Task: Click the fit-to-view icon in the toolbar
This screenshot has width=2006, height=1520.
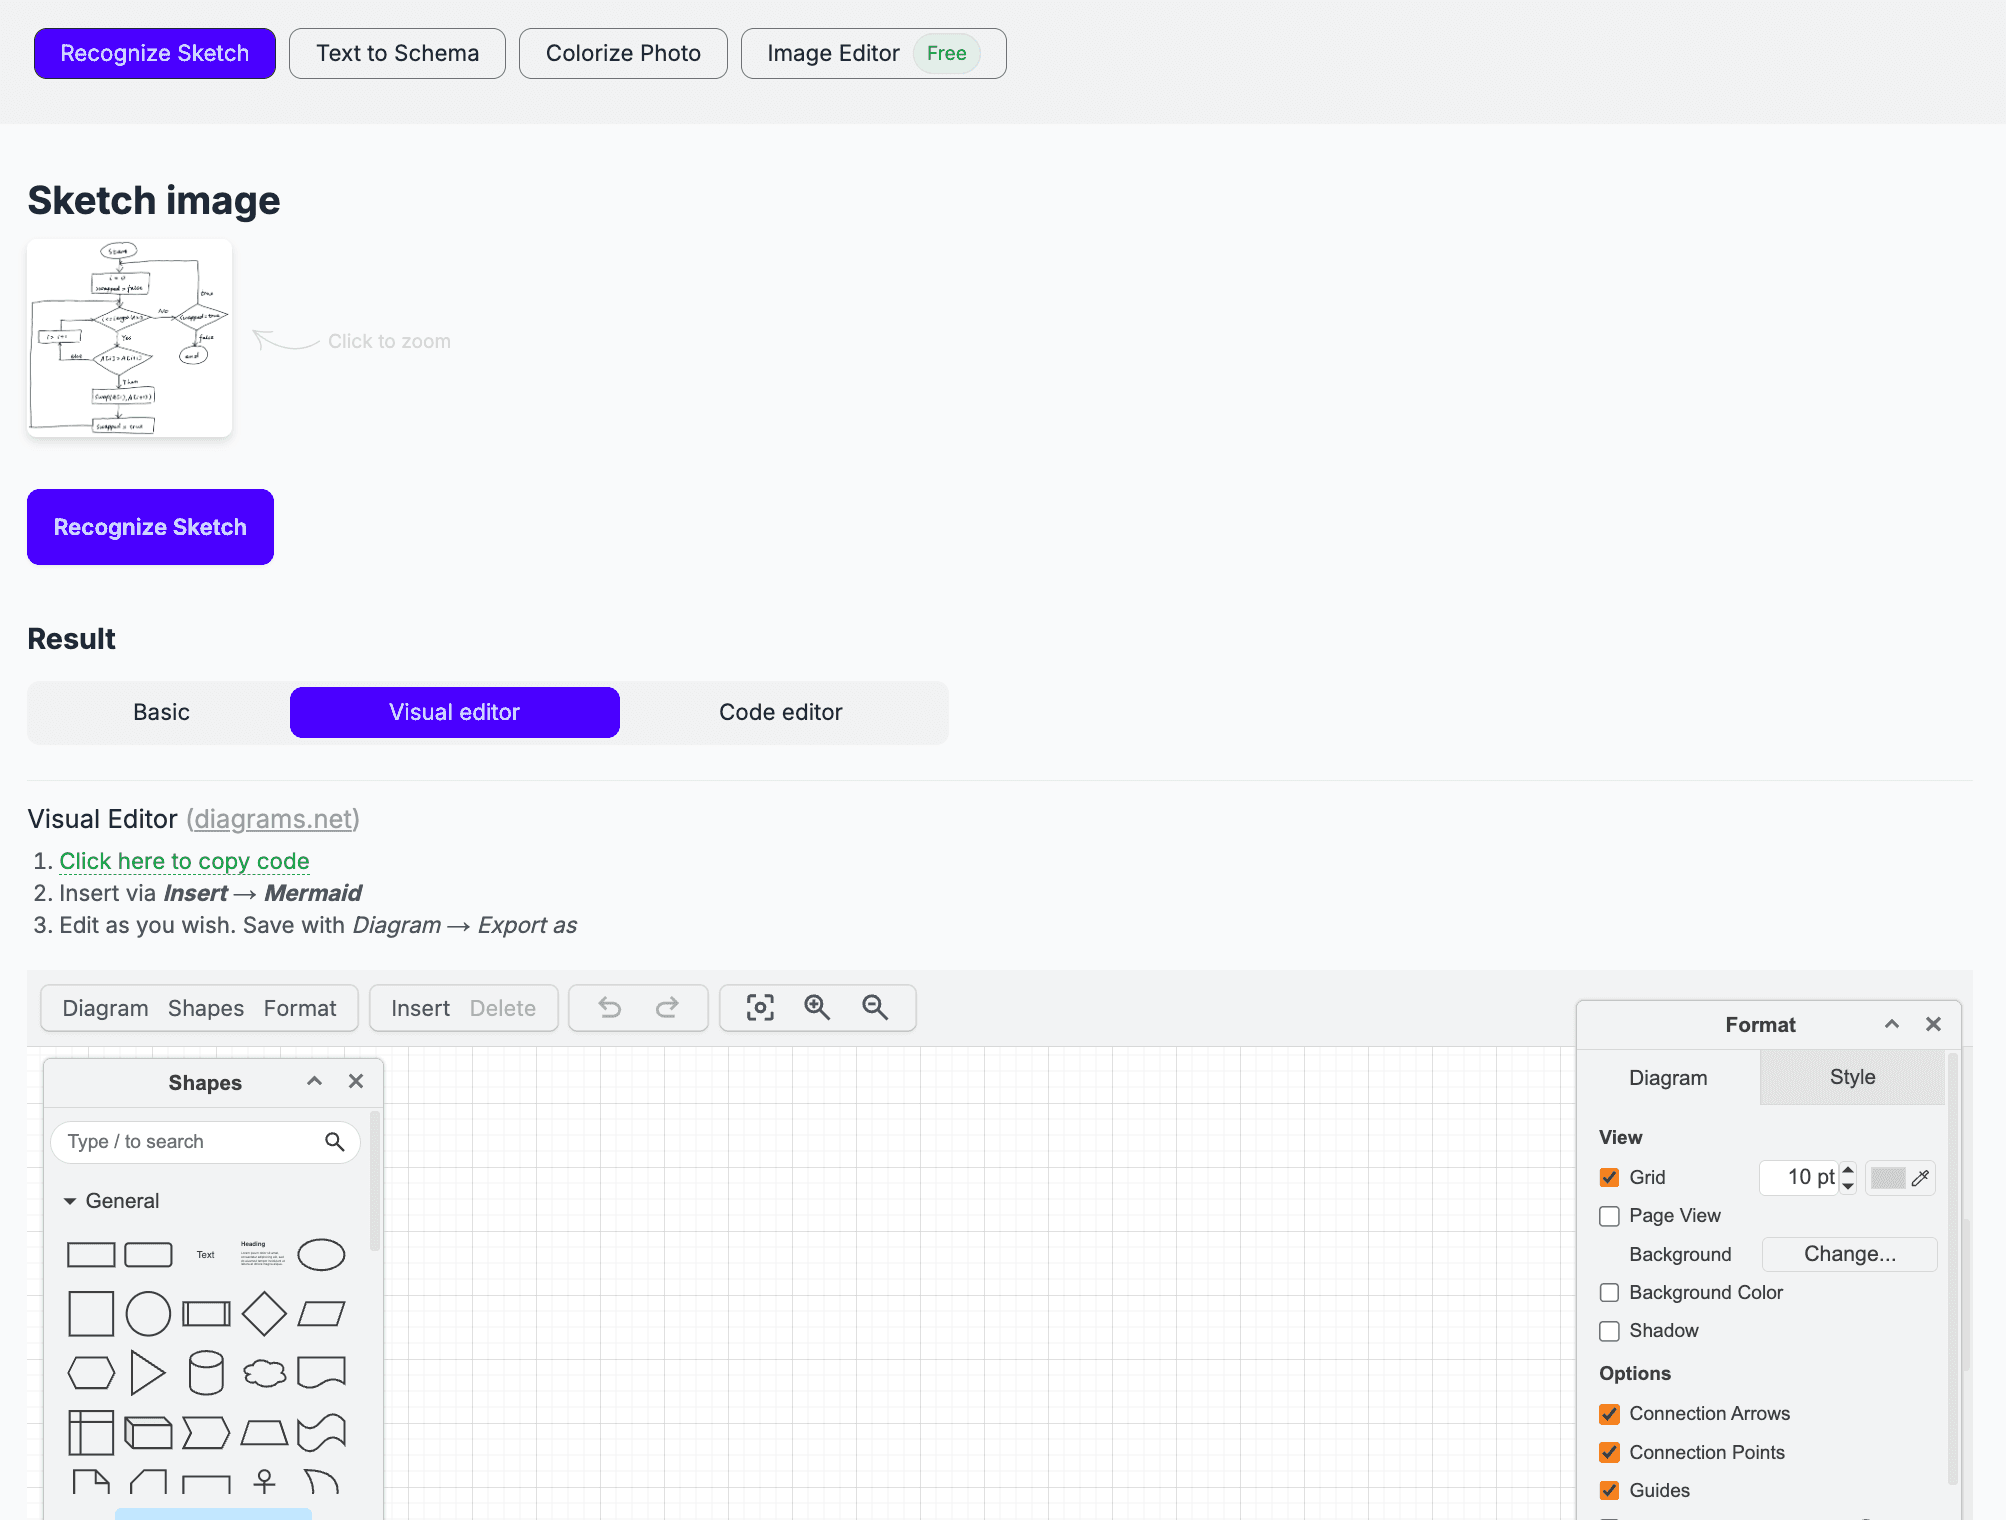Action: [759, 1008]
